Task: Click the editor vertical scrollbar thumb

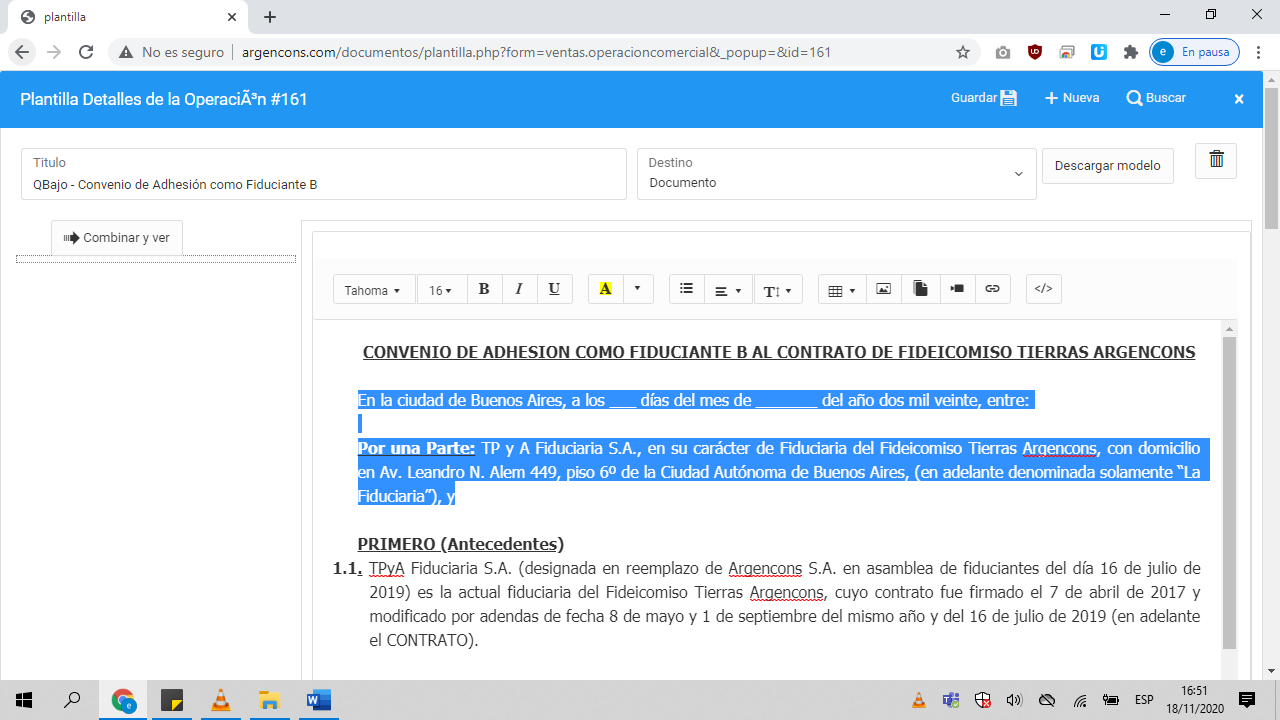Action: [1229, 493]
